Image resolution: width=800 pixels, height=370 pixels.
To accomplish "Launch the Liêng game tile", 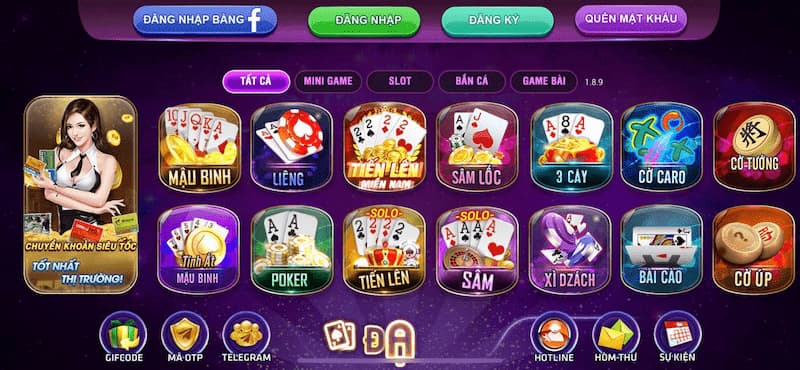I will tap(291, 147).
